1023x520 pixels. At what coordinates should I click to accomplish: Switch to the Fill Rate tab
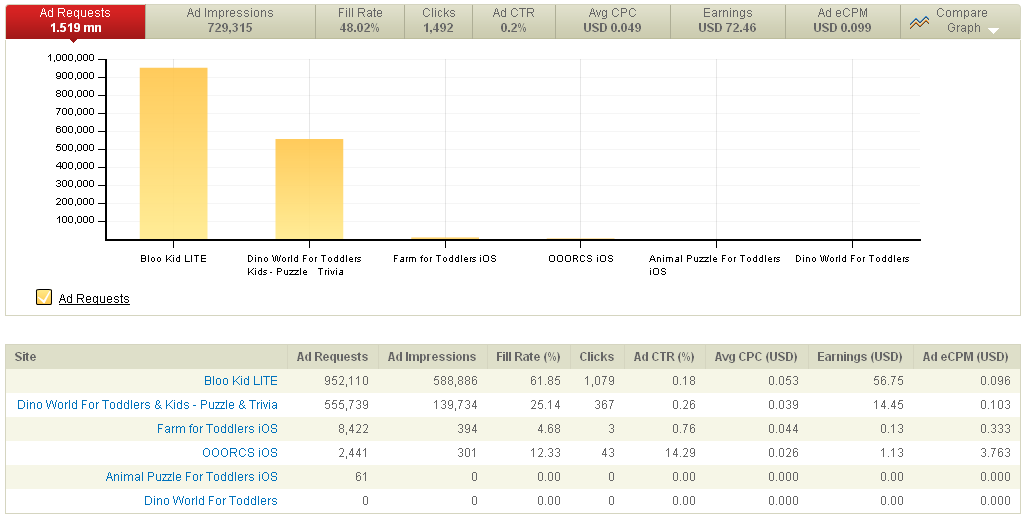point(359,20)
